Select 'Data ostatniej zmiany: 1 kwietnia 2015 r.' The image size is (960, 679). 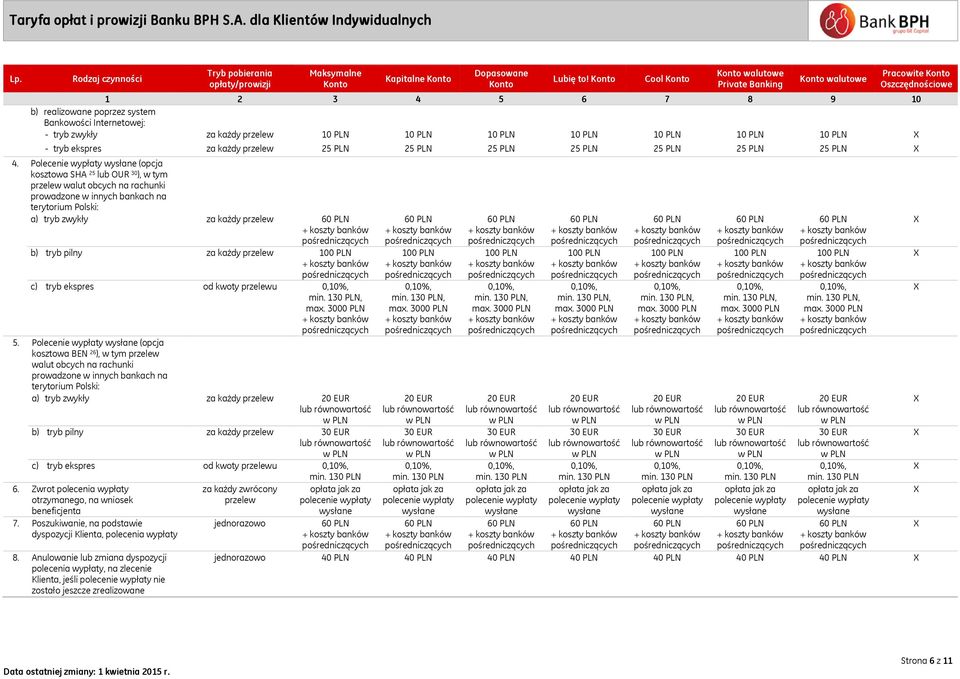pyautogui.click(x=86, y=672)
